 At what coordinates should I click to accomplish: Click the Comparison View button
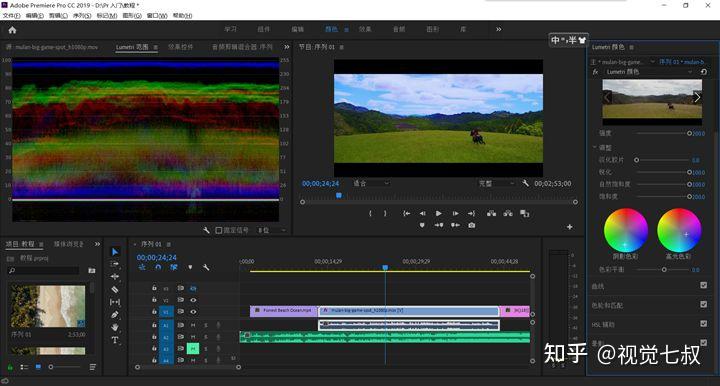coord(524,213)
